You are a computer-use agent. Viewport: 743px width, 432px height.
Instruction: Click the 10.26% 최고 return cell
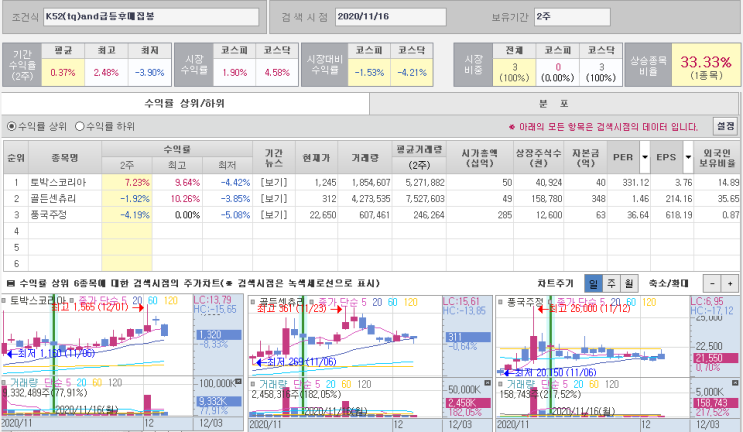[x=177, y=198]
